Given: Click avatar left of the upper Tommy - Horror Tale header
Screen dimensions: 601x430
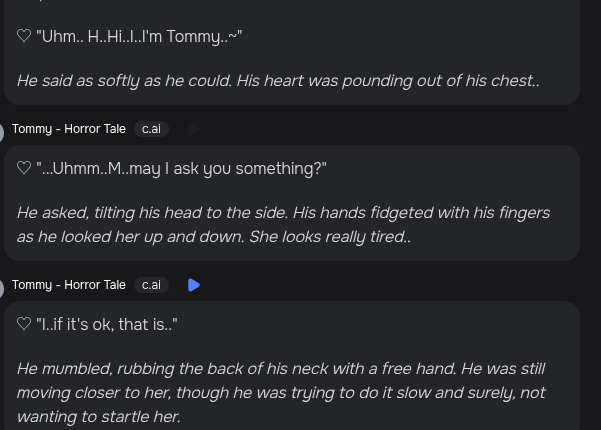Looking at the screenshot, I should pos(2,132).
